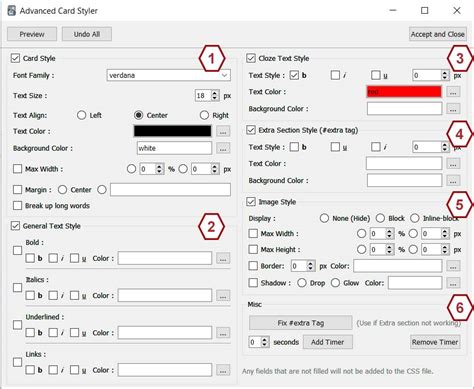Click the Advanced Card Styler title bar icon

pyautogui.click(x=12, y=10)
